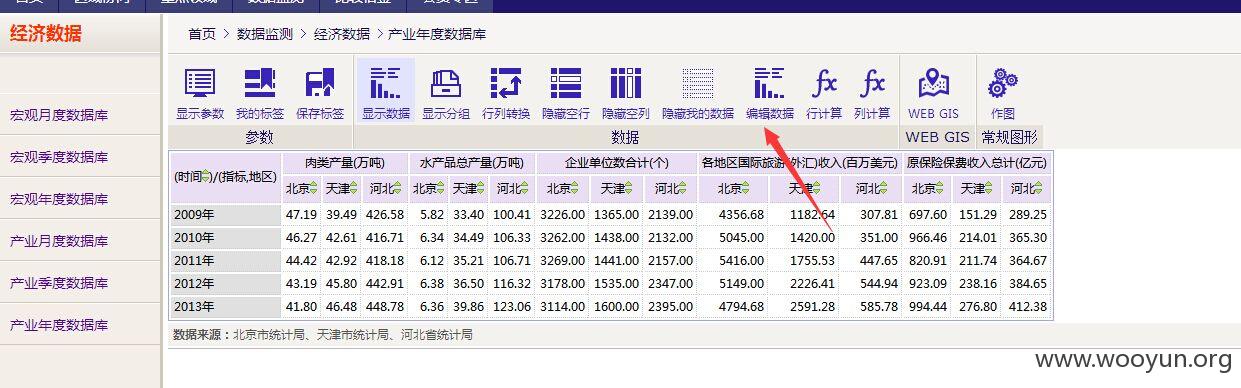Sort 天津 column under 企业单位数合计
The height and width of the screenshot is (388, 1241).
[628, 188]
